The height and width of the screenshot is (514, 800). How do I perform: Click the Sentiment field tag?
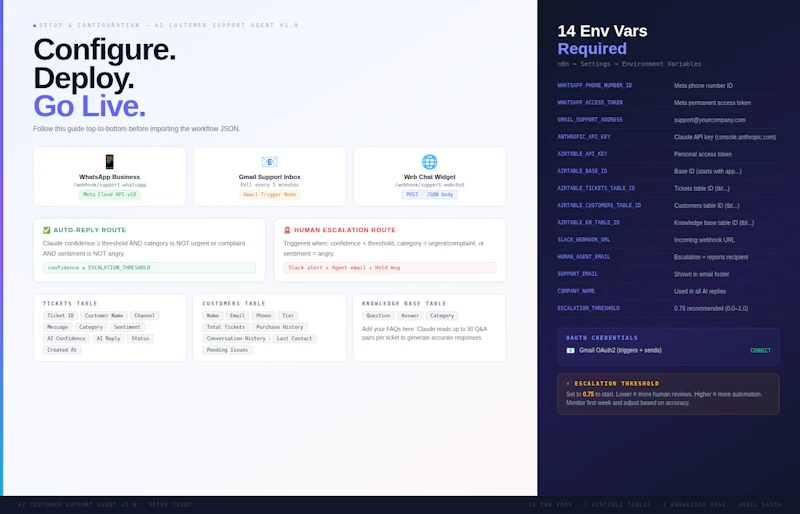pyautogui.click(x=127, y=327)
